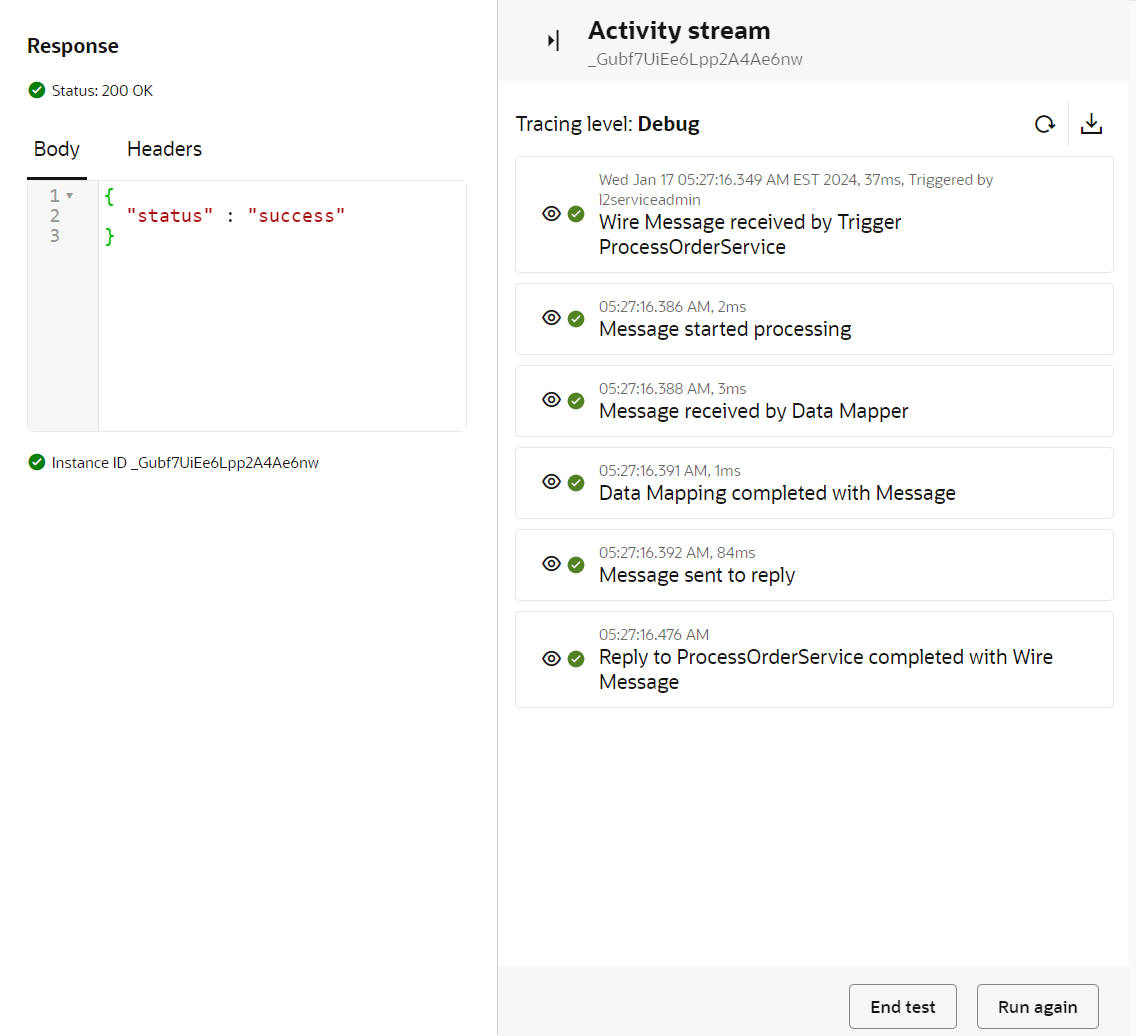Download the activity stream log
Viewport: 1136px width, 1036px height.
pos(1091,124)
